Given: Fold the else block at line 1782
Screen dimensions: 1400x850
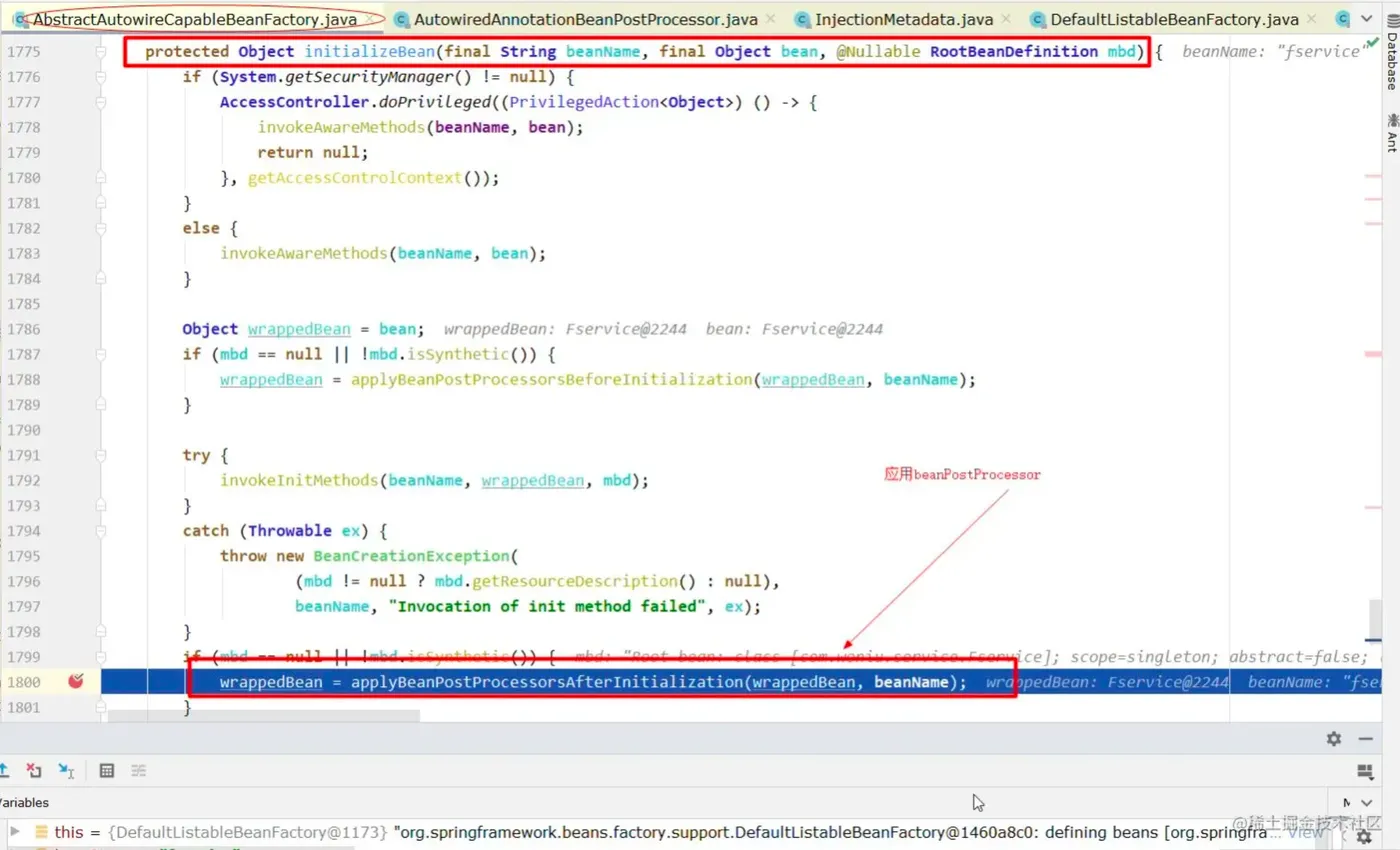Looking at the screenshot, I should click(101, 228).
